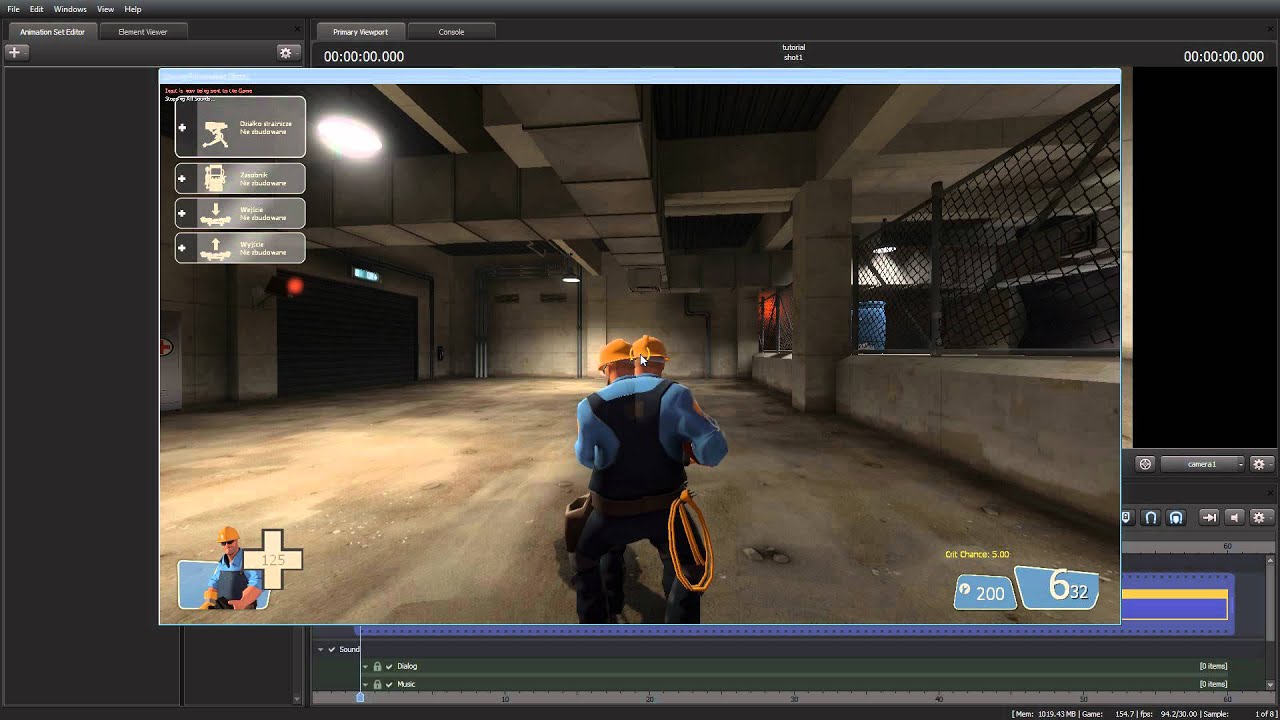The image size is (1280, 720).
Task: Toggle lock on the Dialog track
Action: [x=377, y=666]
